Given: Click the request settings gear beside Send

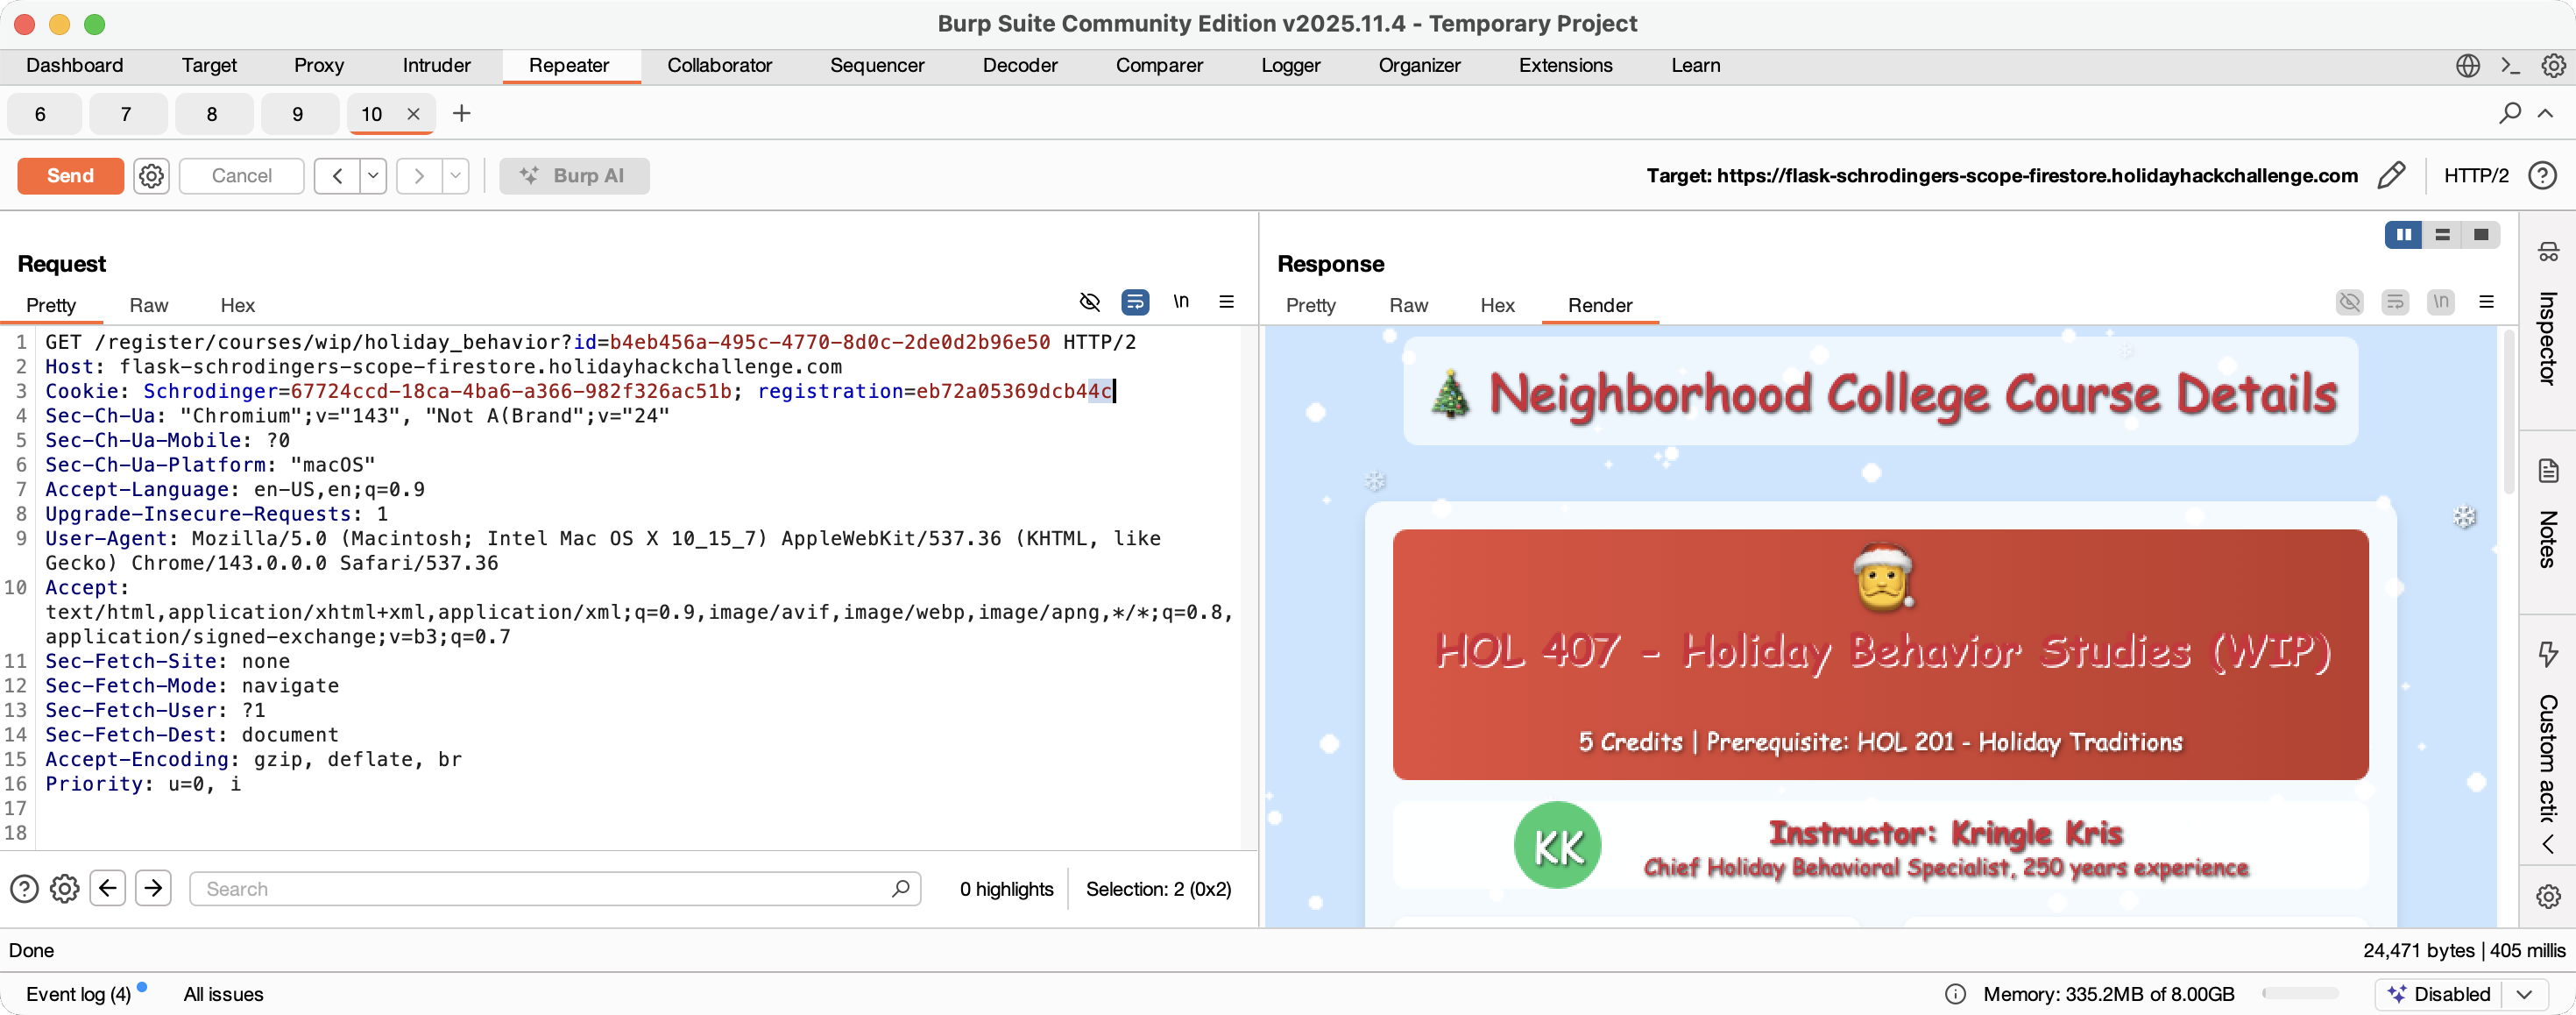Looking at the screenshot, I should [x=151, y=176].
